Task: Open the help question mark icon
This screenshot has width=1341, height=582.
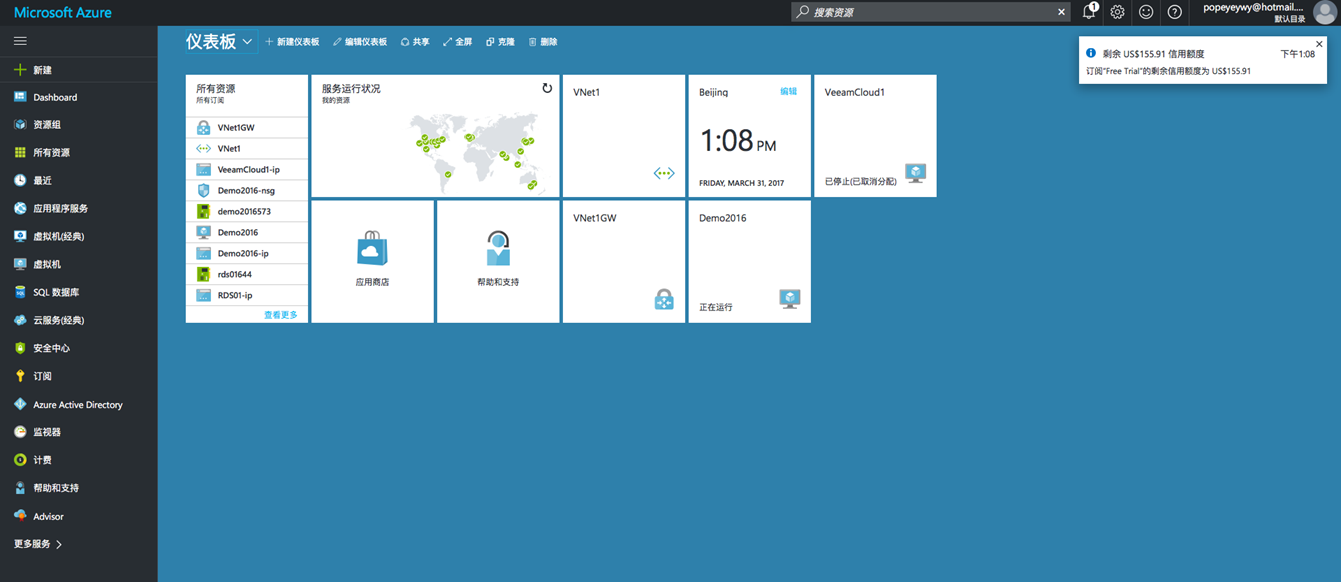Action: (1175, 12)
